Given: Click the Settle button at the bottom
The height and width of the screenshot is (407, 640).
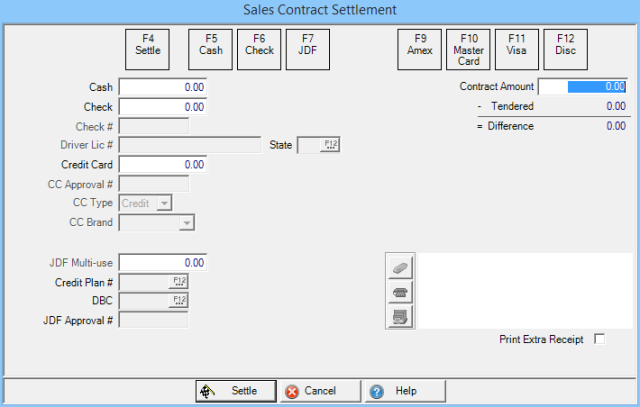Looking at the screenshot, I should pyautogui.click(x=234, y=391).
